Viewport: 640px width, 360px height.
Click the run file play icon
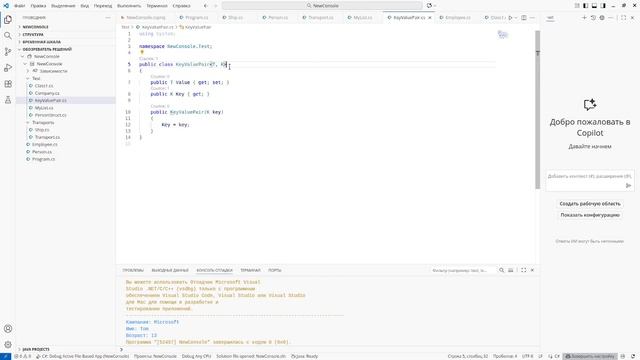[x=510, y=18]
